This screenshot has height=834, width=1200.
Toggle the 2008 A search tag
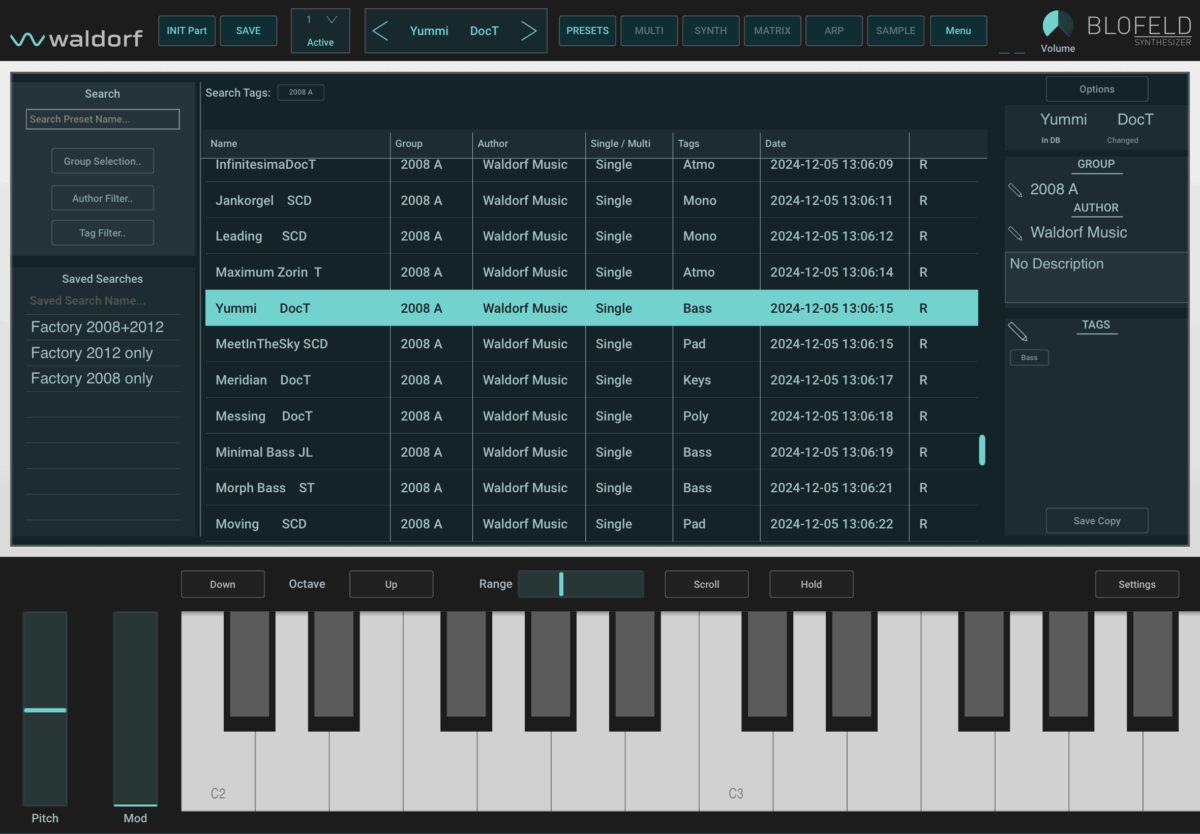(301, 91)
